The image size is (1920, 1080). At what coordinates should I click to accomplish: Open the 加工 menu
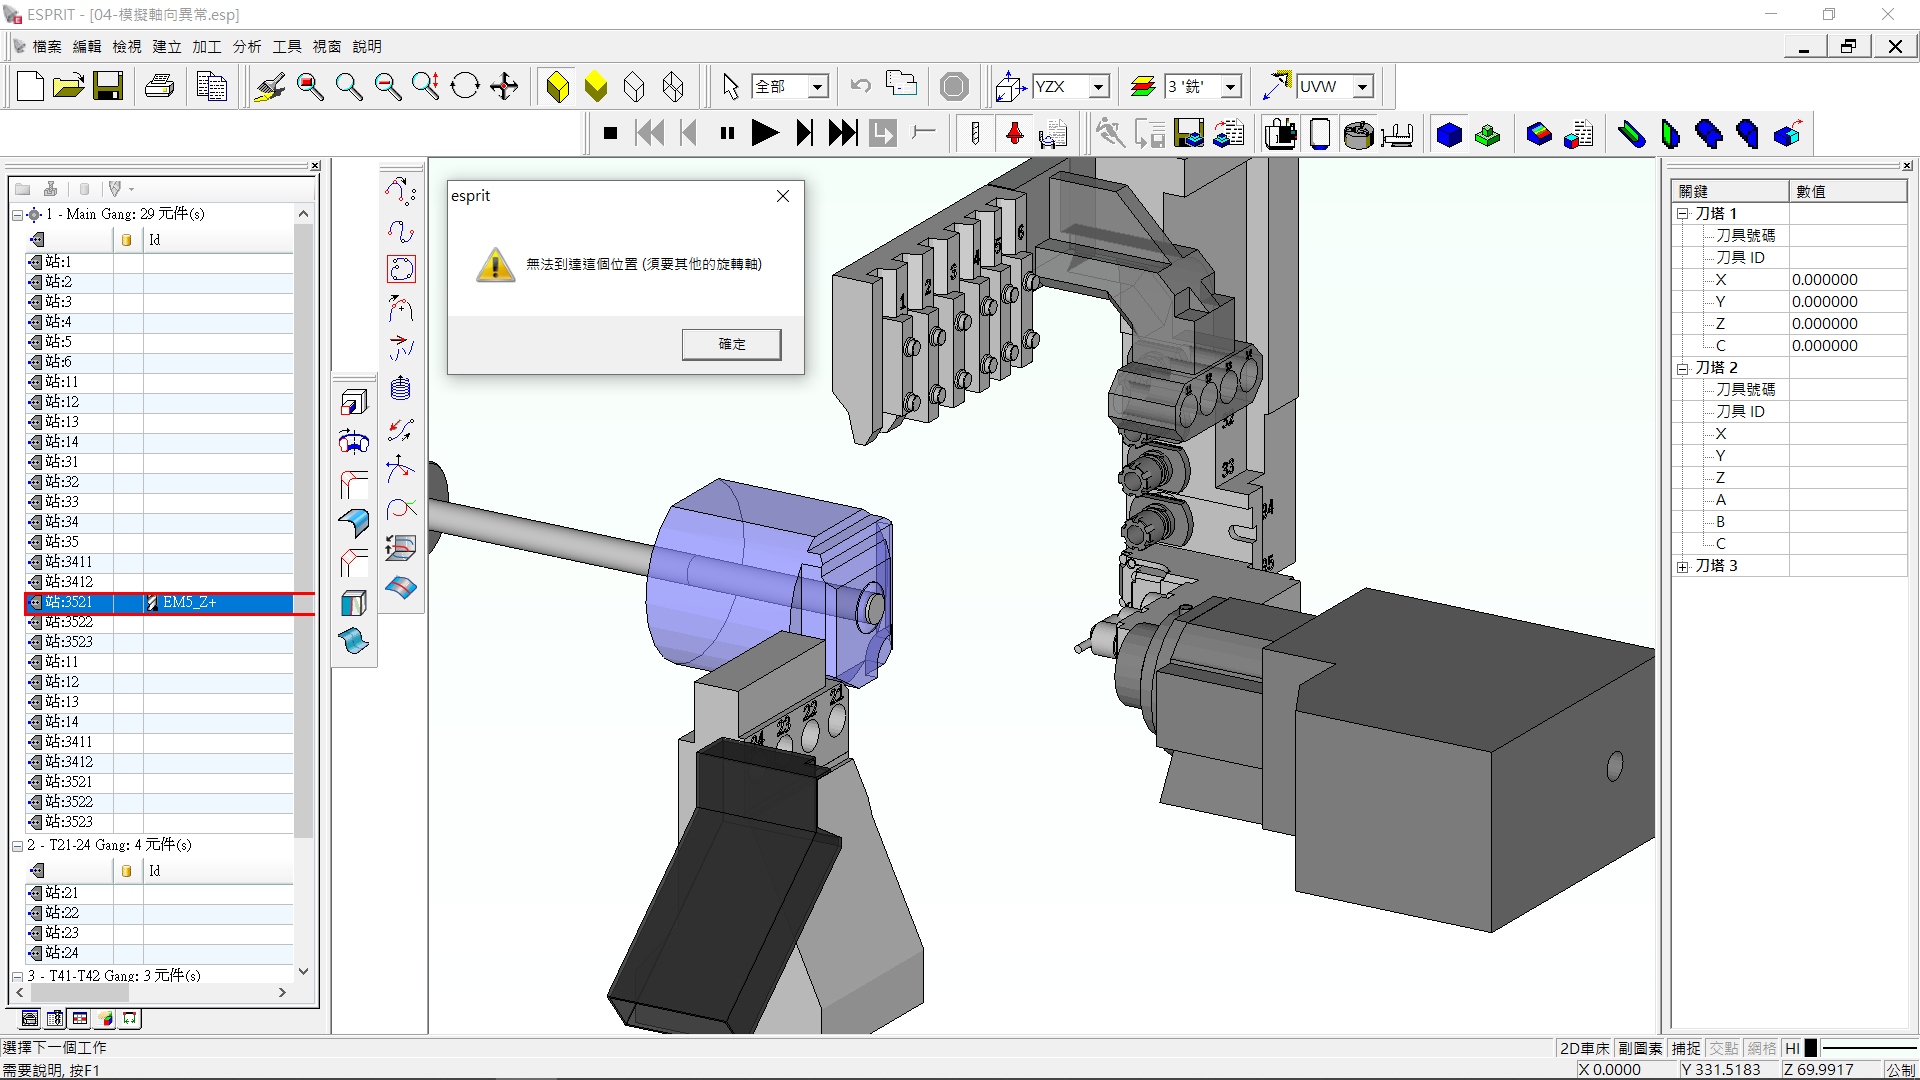(207, 47)
